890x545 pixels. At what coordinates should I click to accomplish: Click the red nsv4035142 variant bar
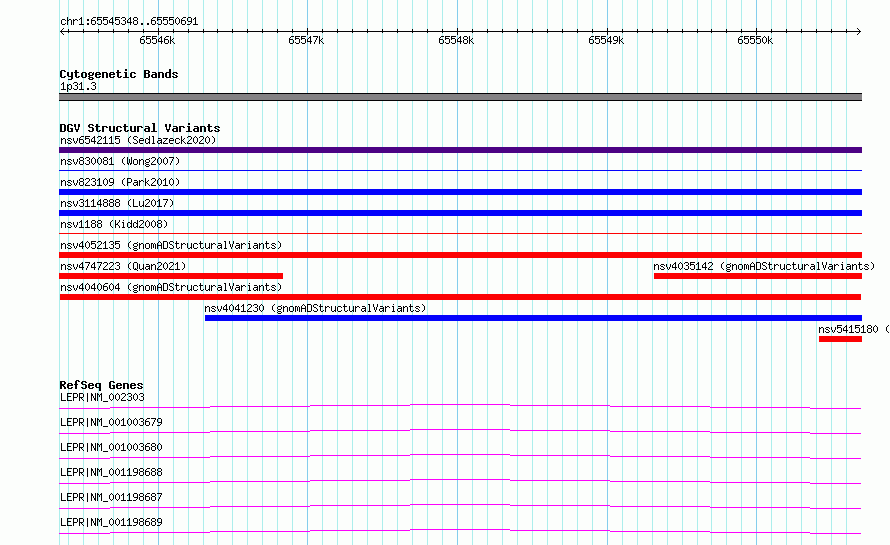pos(758,276)
